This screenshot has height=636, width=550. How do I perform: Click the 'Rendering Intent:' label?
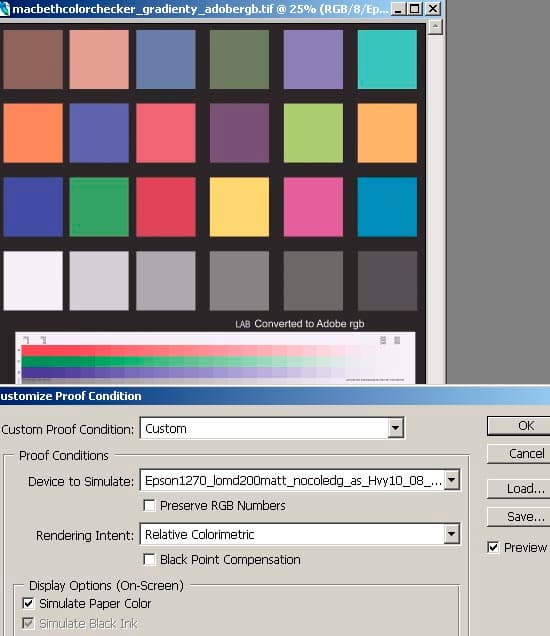pyautogui.click(x=85, y=535)
